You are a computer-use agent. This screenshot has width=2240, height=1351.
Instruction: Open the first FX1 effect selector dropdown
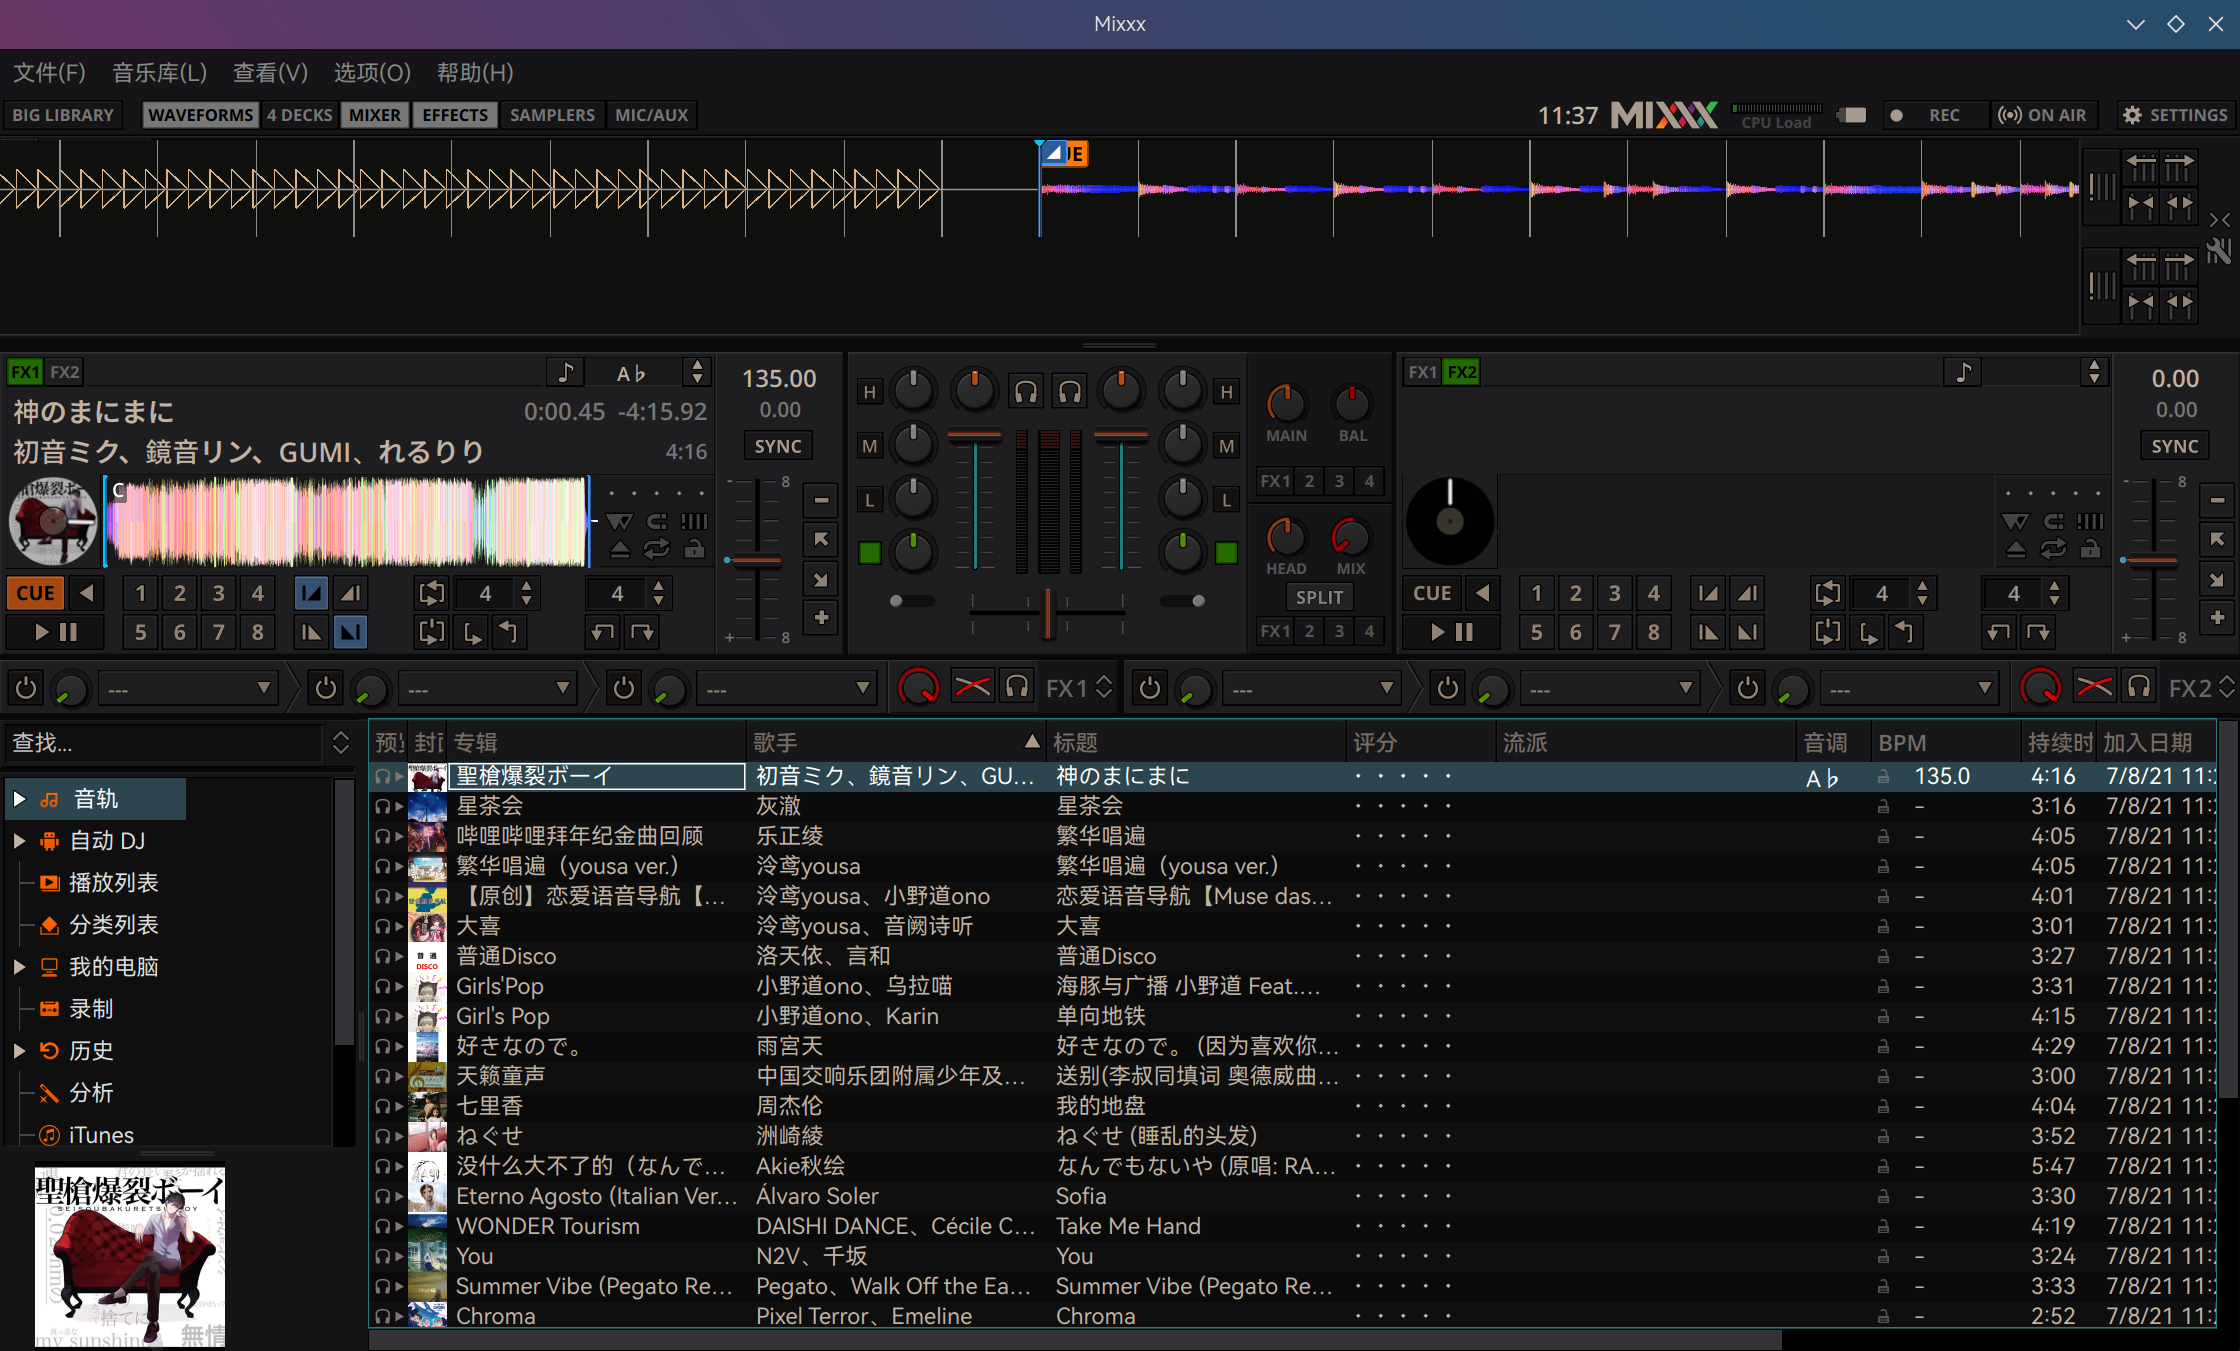coord(188,688)
